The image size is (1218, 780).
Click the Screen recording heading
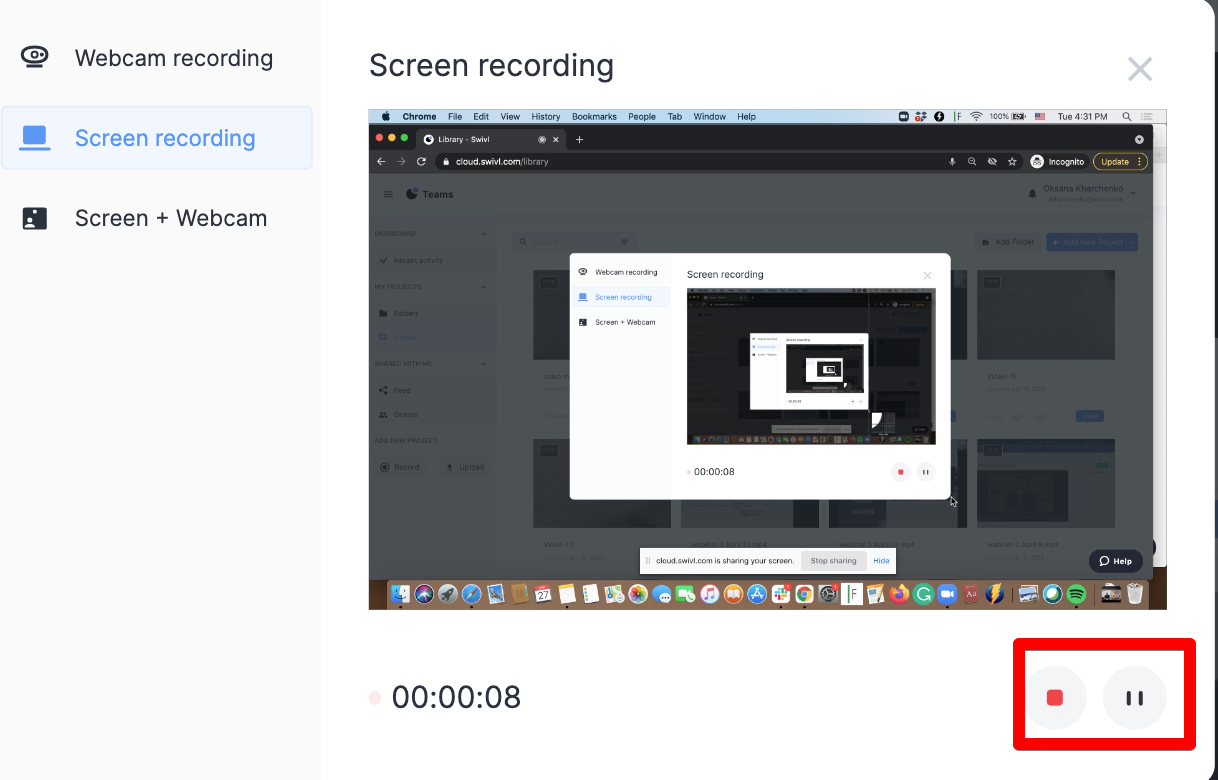491,66
